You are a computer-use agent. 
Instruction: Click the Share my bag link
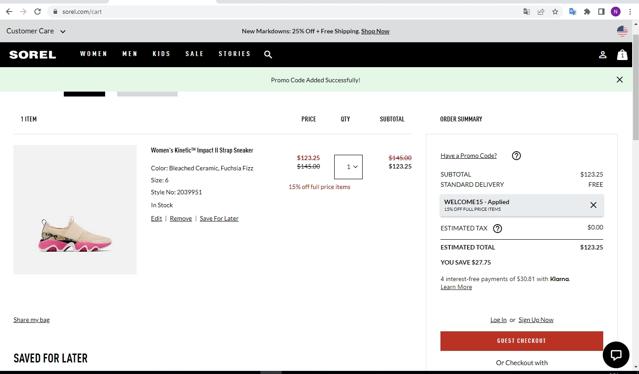(31, 320)
